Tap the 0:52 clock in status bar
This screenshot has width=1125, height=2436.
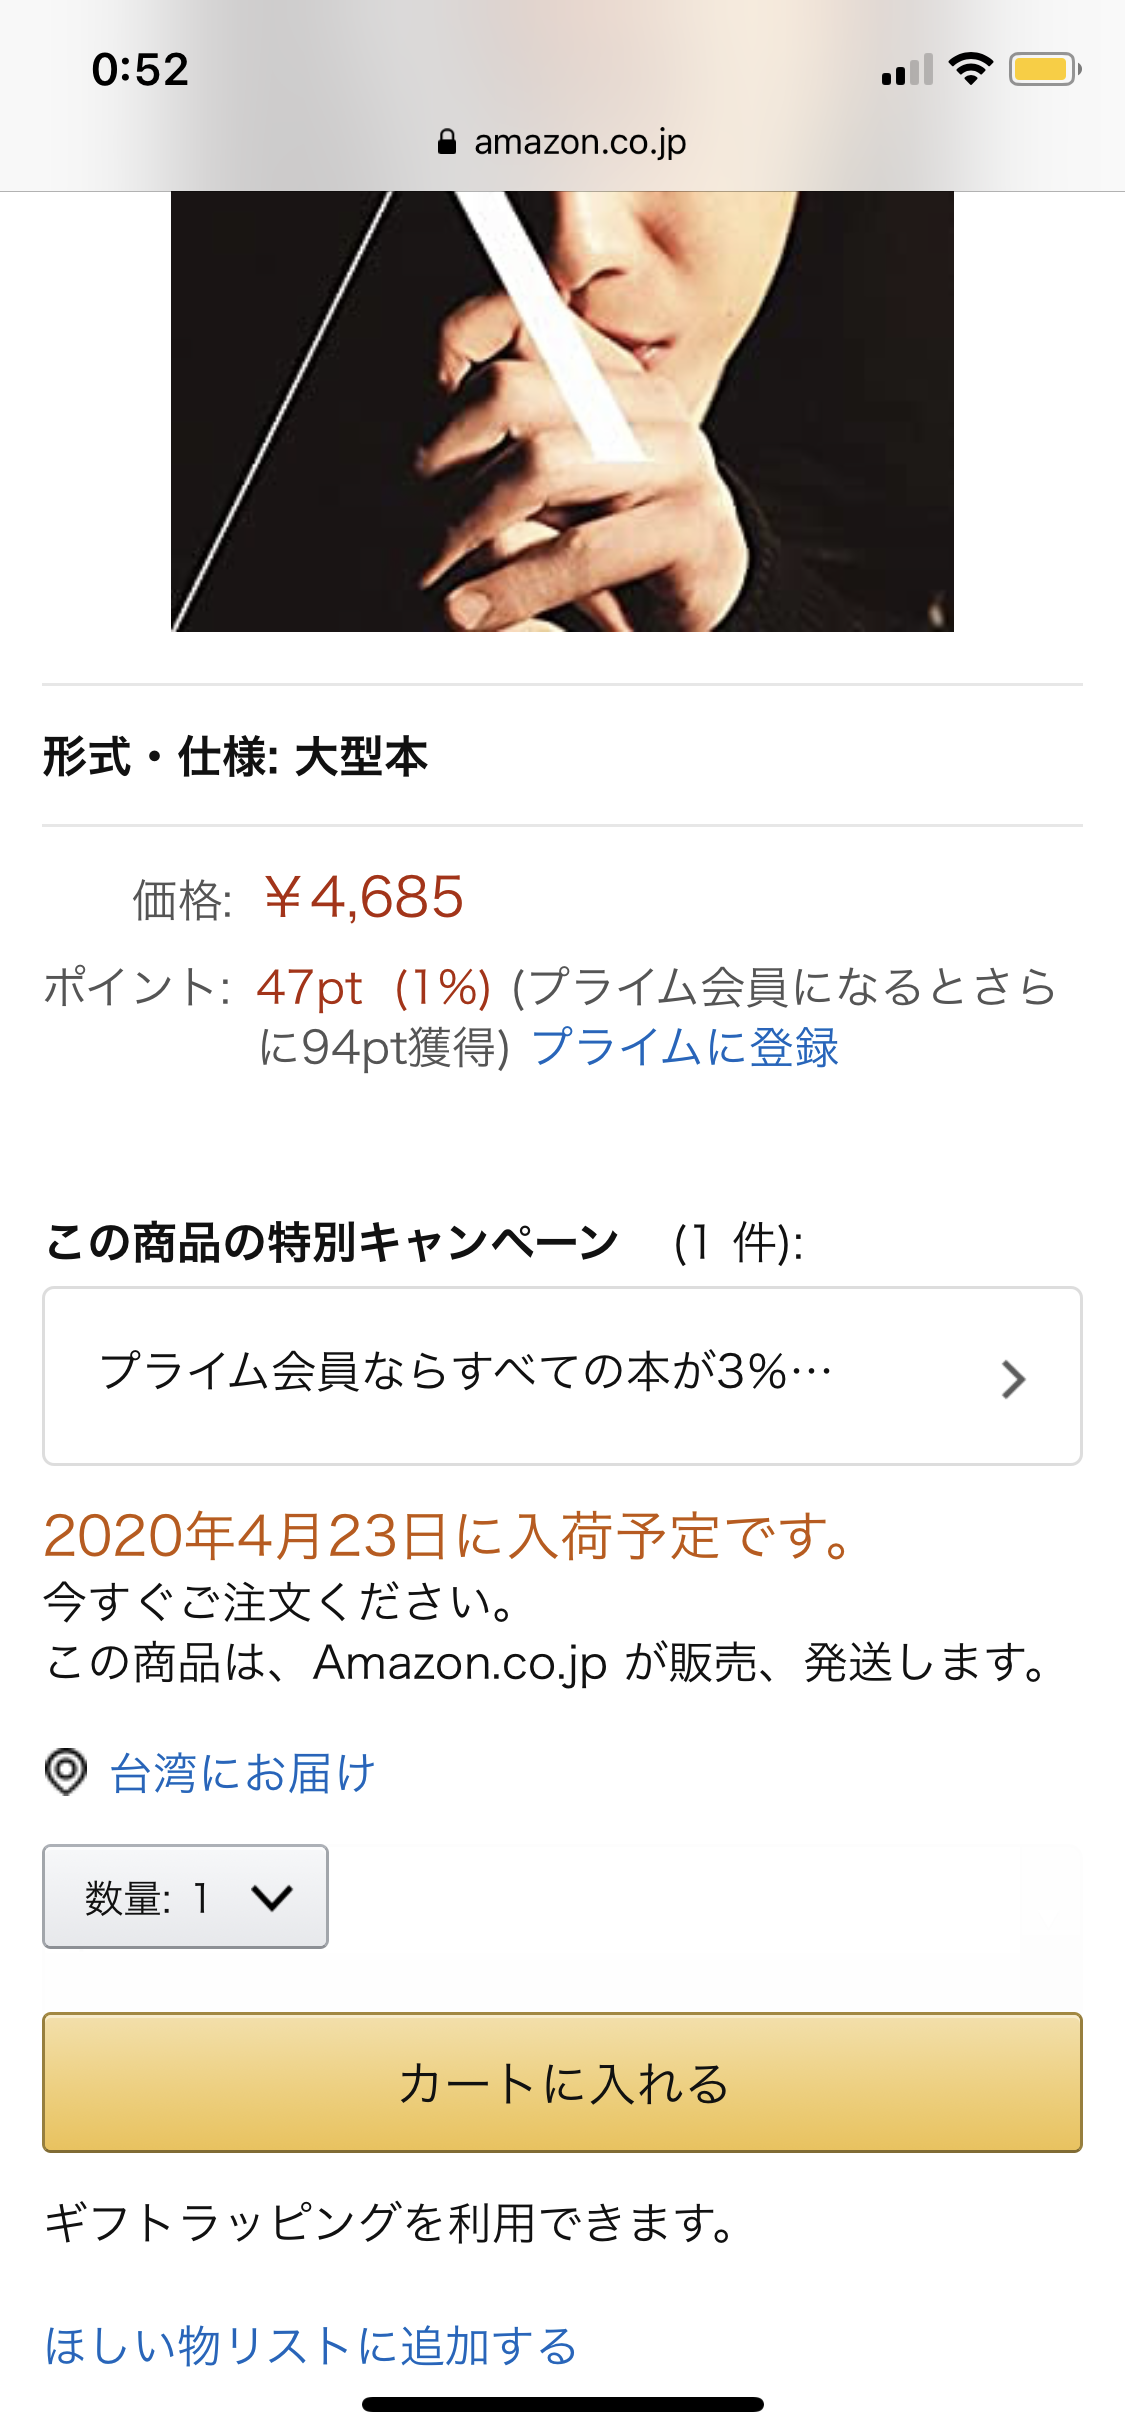pos(140,70)
